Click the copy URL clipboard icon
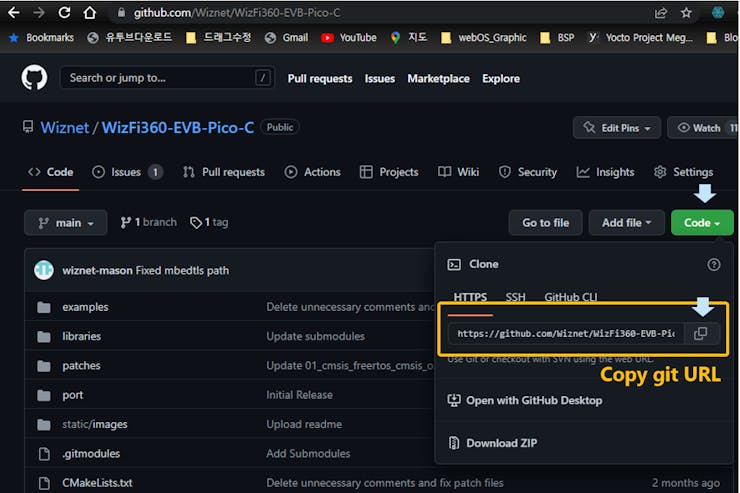This screenshot has width=740, height=493. pos(701,334)
